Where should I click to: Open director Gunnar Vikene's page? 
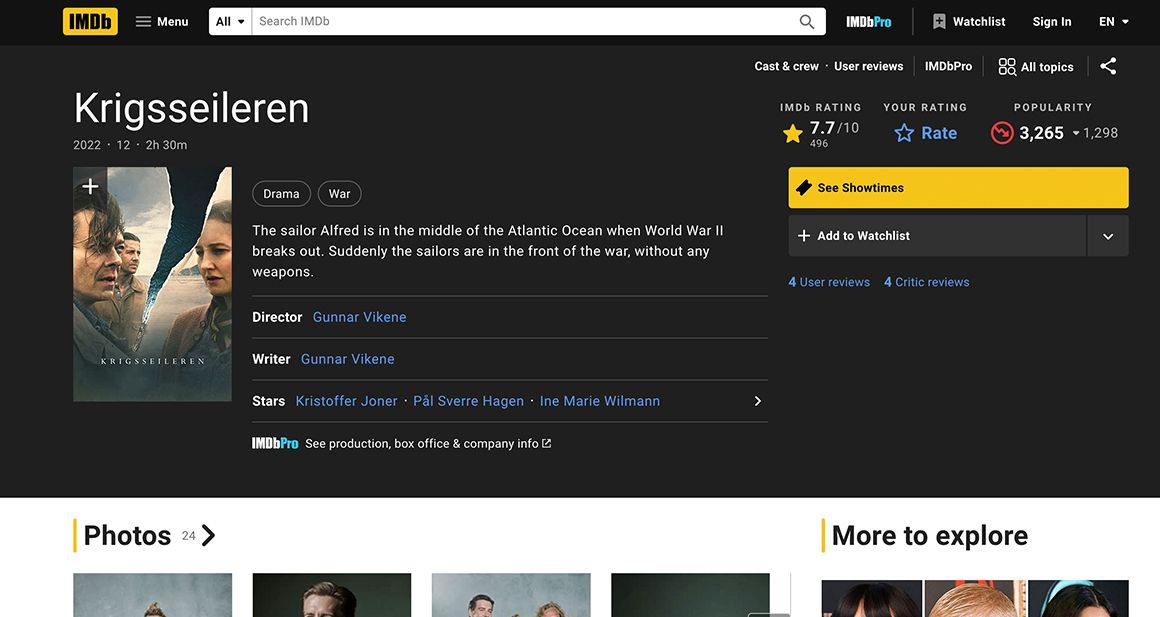click(360, 317)
